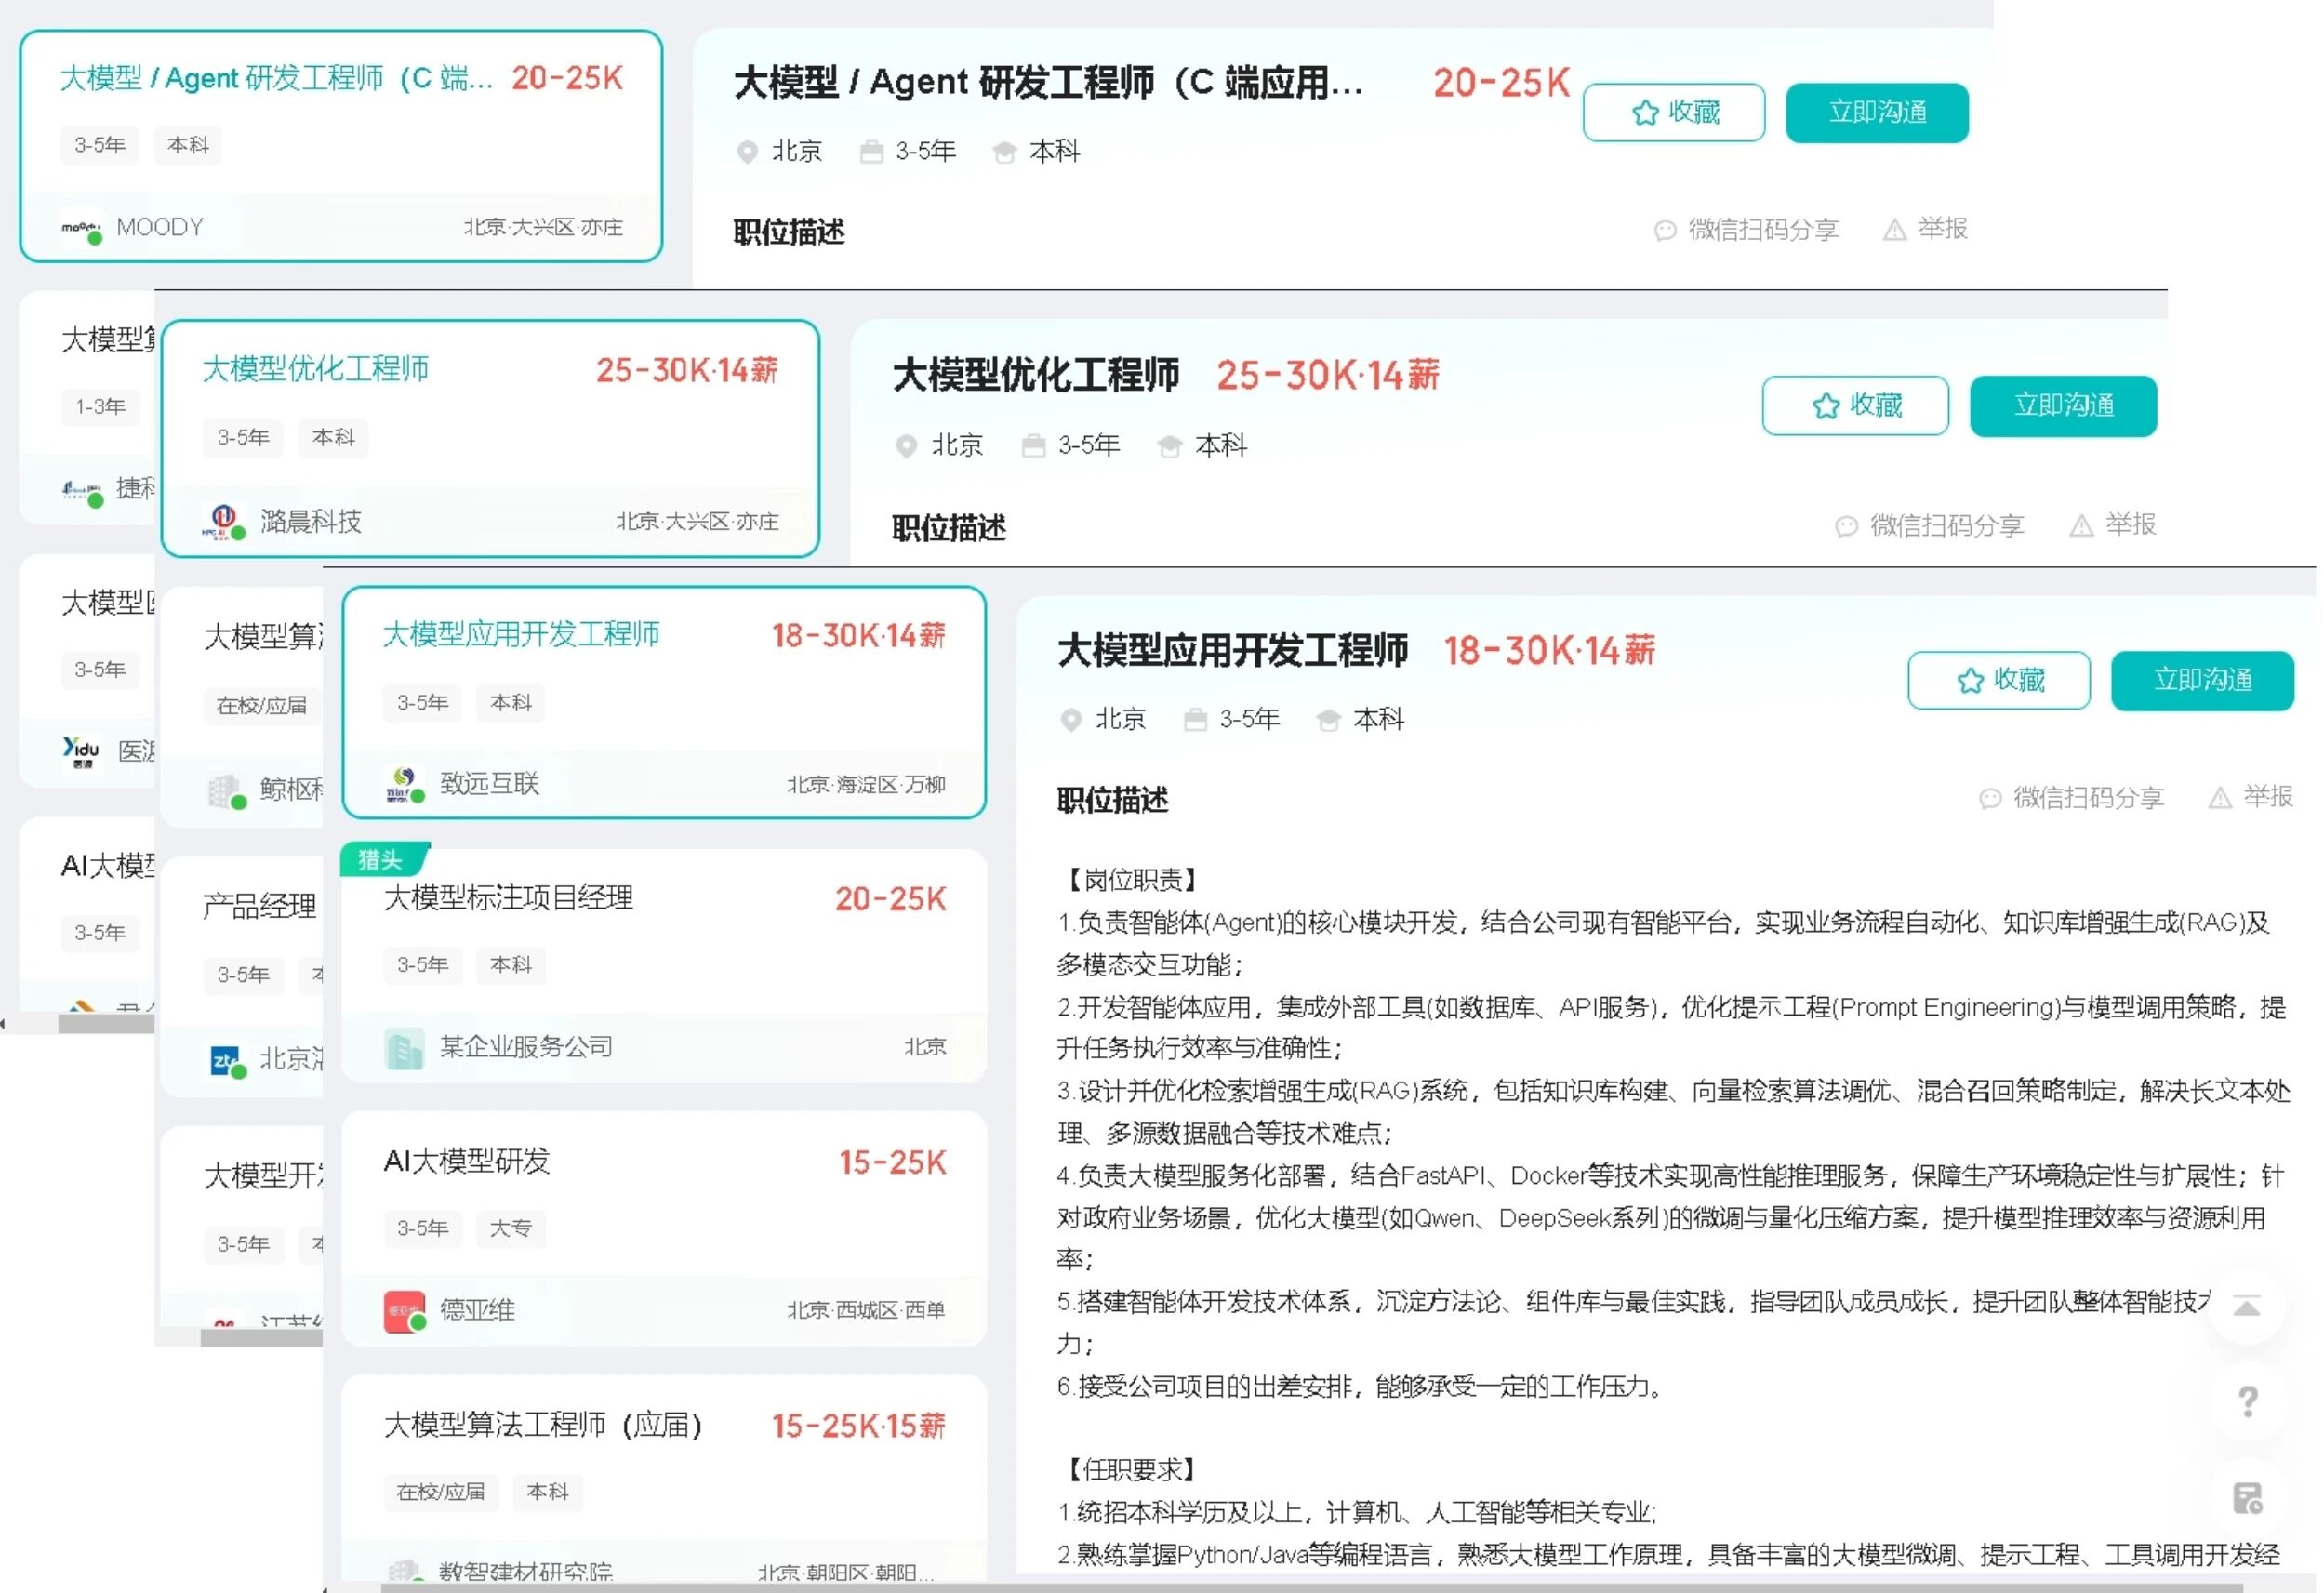Click the horizontal scrollbar of the 大模型优化工程师 window
Viewport: 2324px width, 1593px height.
261,1339
